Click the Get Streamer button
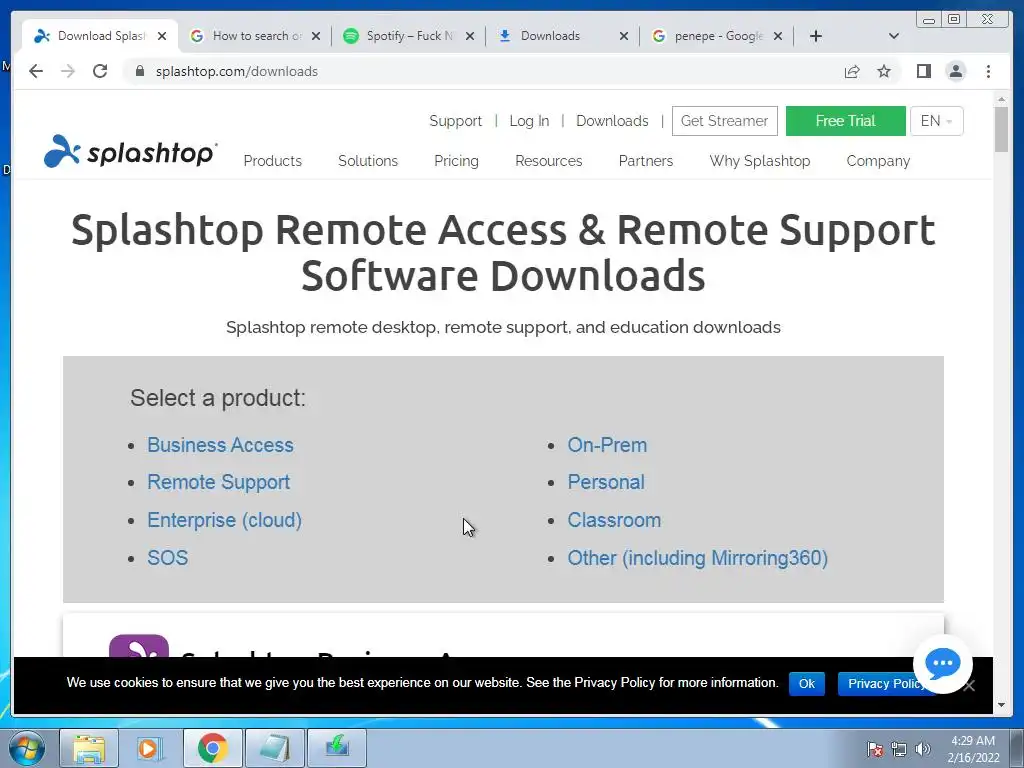This screenshot has width=1024, height=768. pos(724,121)
